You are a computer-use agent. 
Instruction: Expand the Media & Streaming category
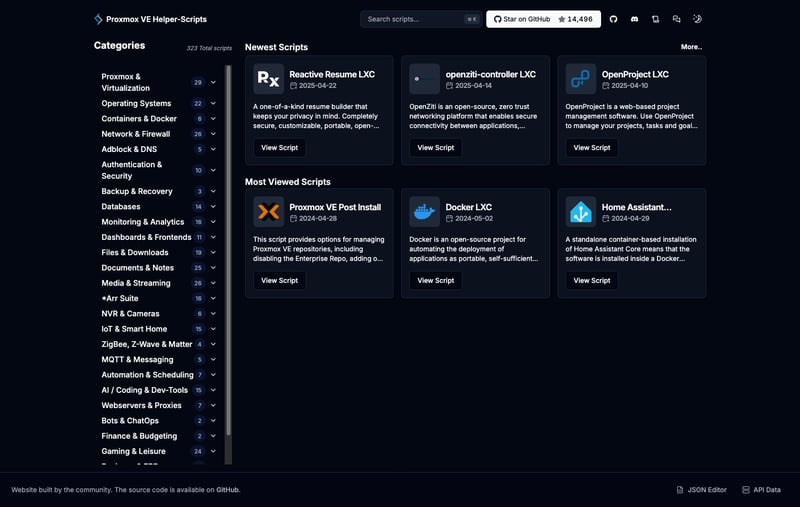click(213, 283)
